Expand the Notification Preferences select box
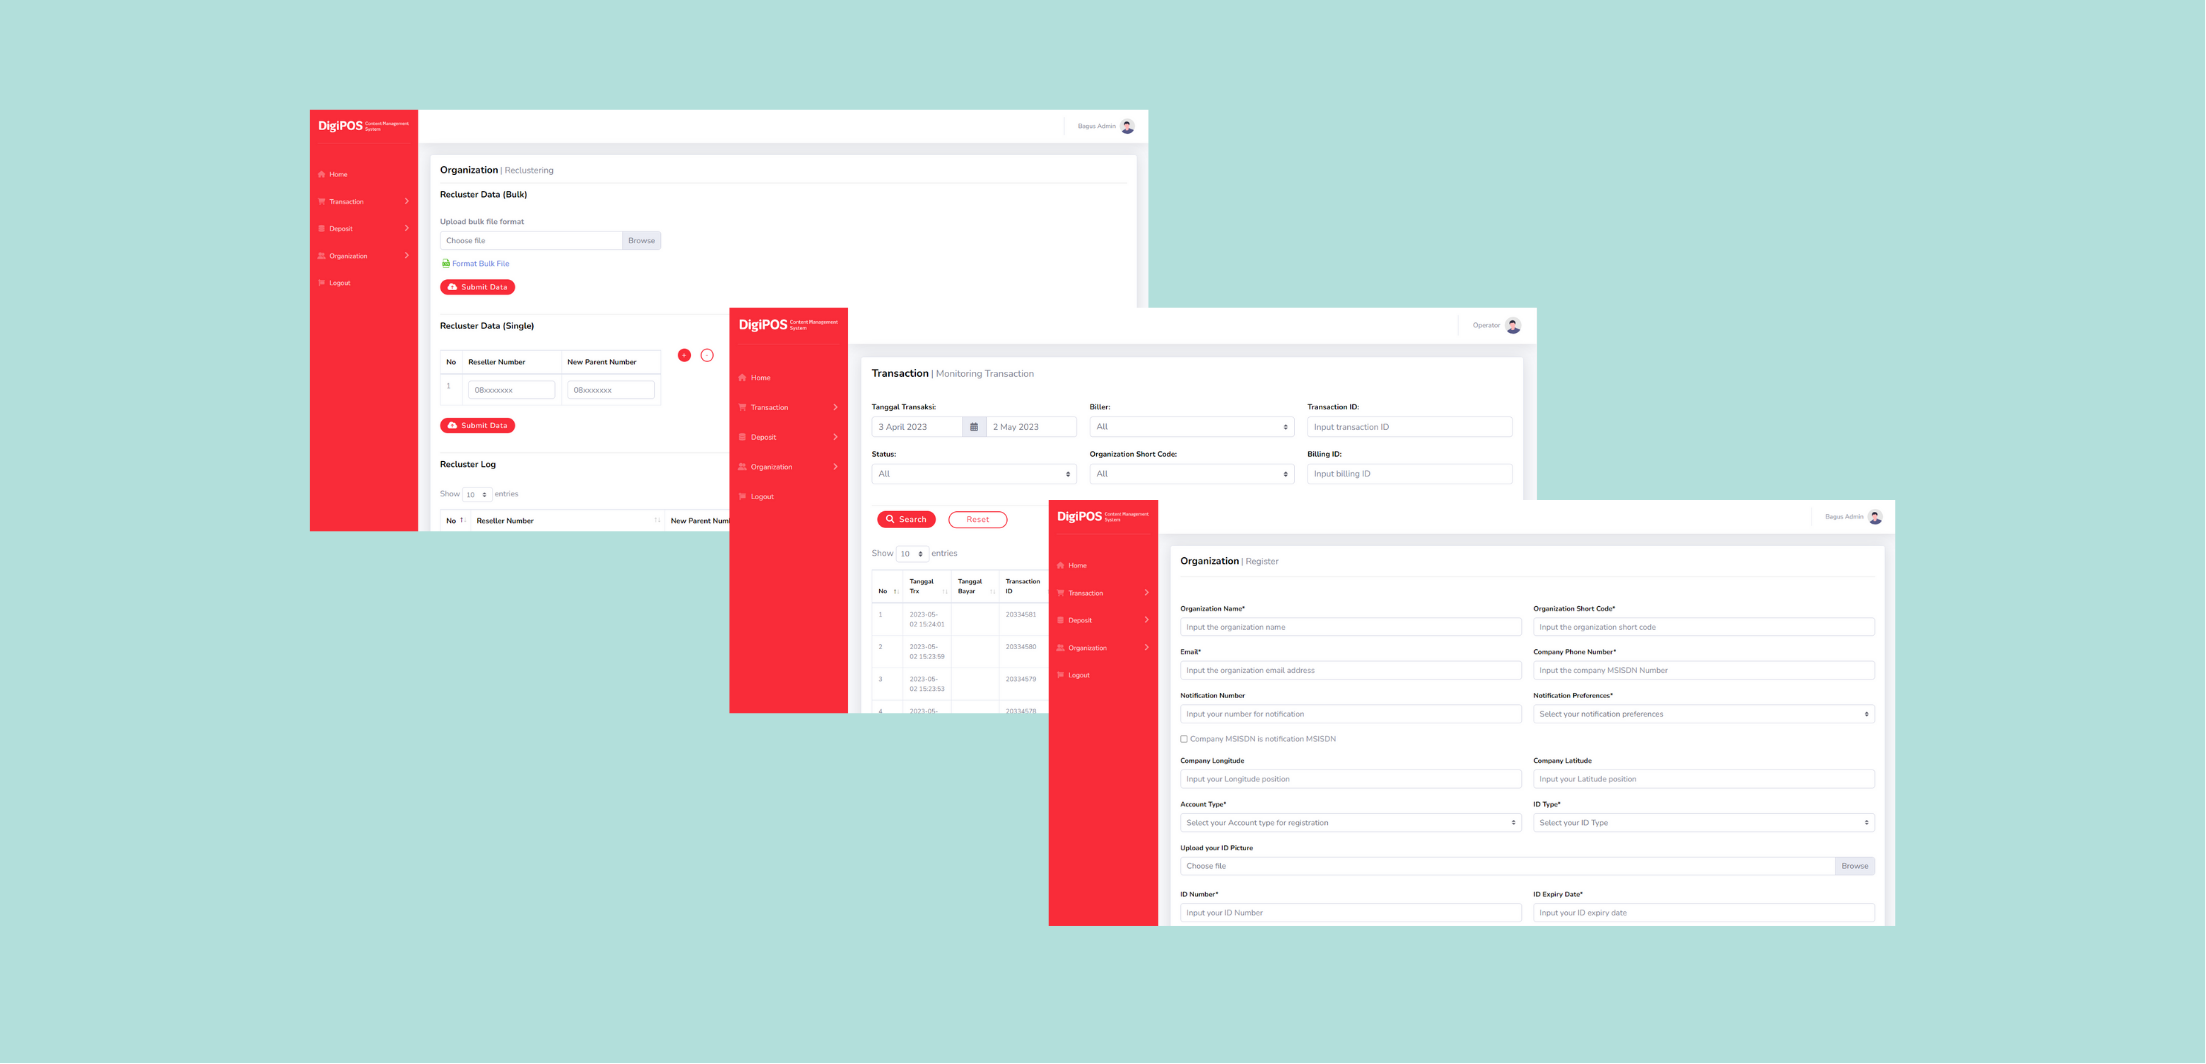 [1703, 714]
